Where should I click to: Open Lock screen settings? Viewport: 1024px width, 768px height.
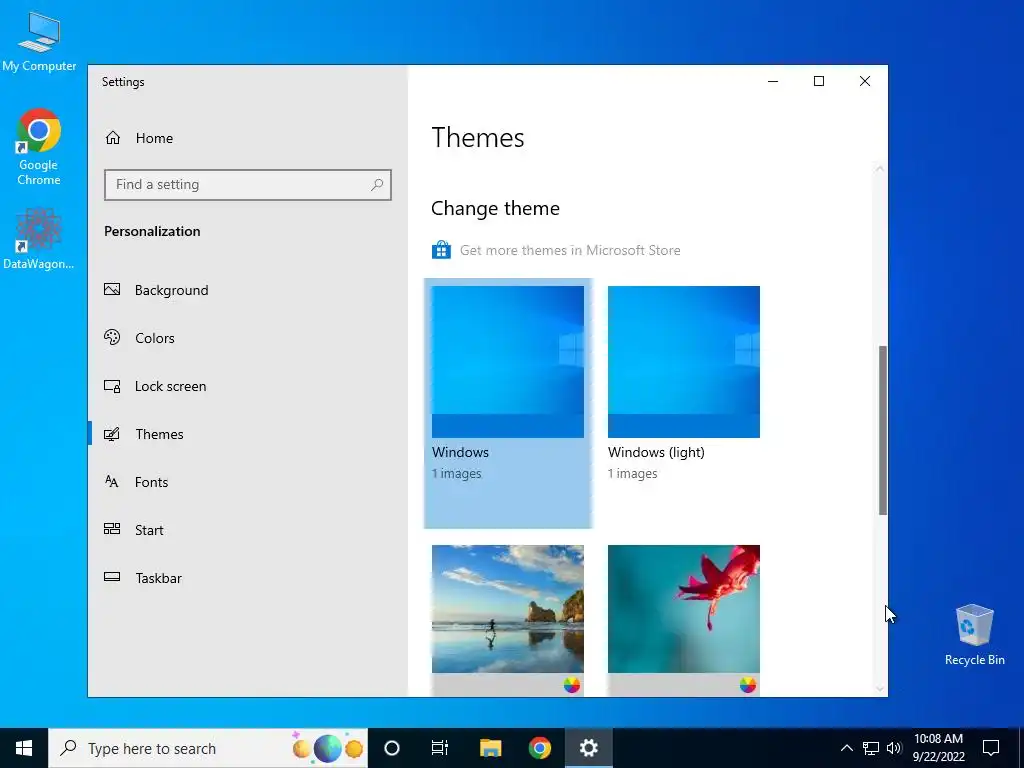pos(248,386)
